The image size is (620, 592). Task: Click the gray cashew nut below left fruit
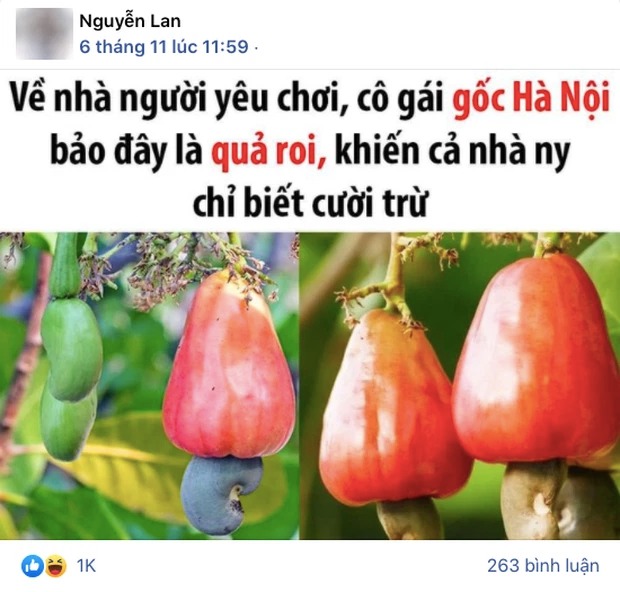(221, 494)
